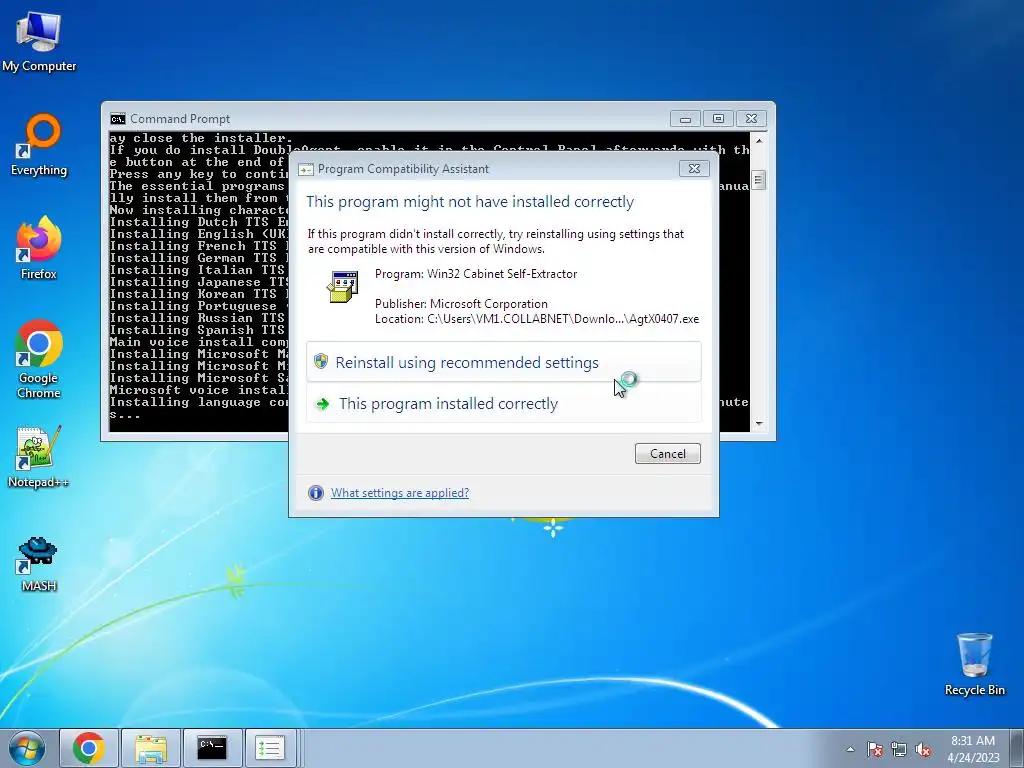
Task: Minimize the Command Prompt window
Action: coord(685,119)
